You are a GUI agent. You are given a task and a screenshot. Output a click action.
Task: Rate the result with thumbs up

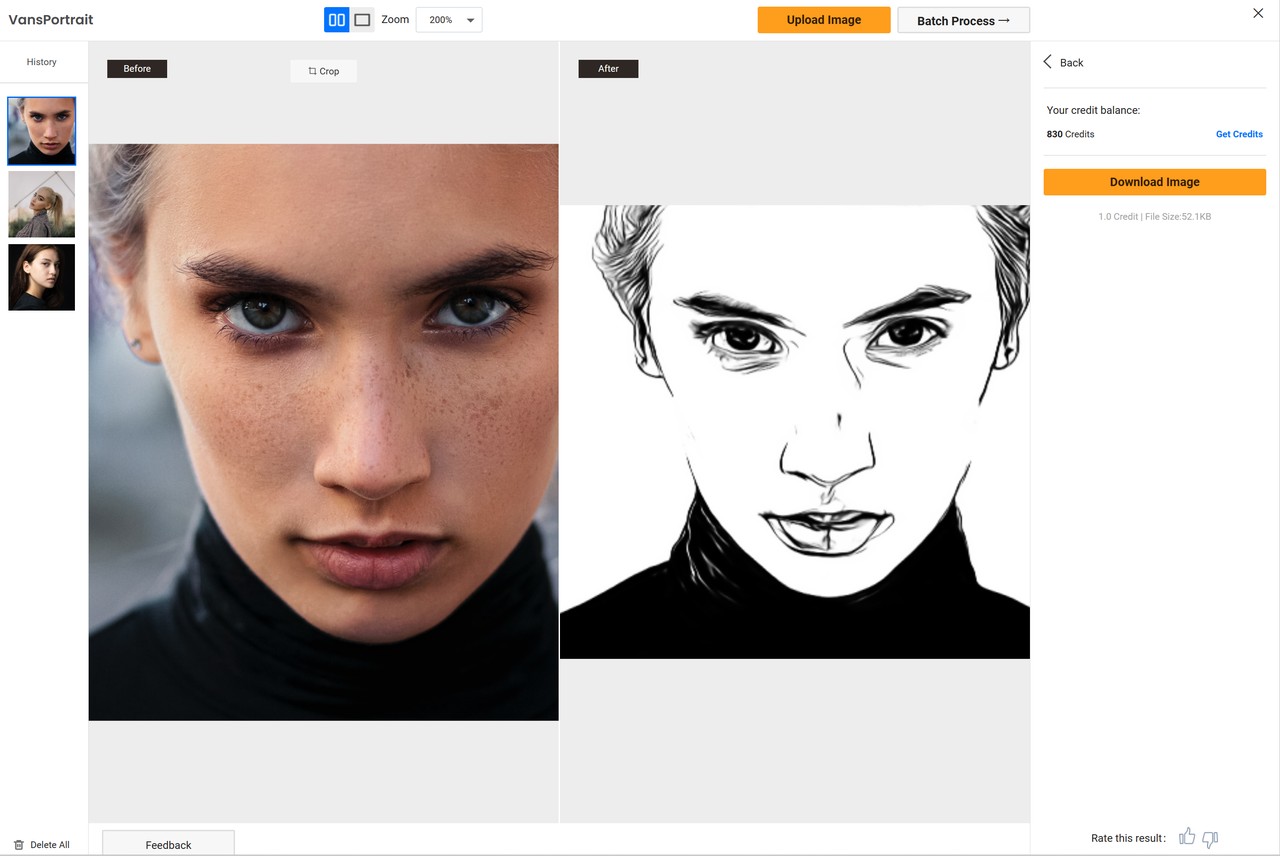pos(1187,837)
